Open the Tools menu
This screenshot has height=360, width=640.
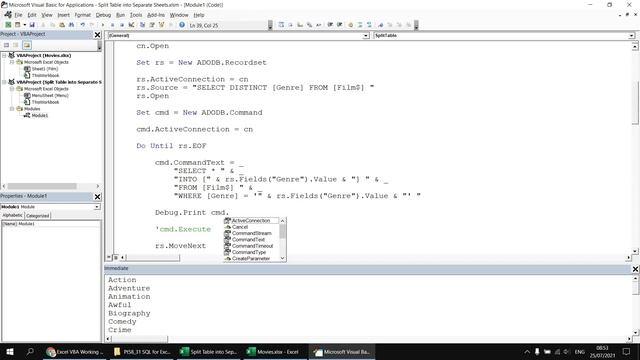tap(136, 15)
